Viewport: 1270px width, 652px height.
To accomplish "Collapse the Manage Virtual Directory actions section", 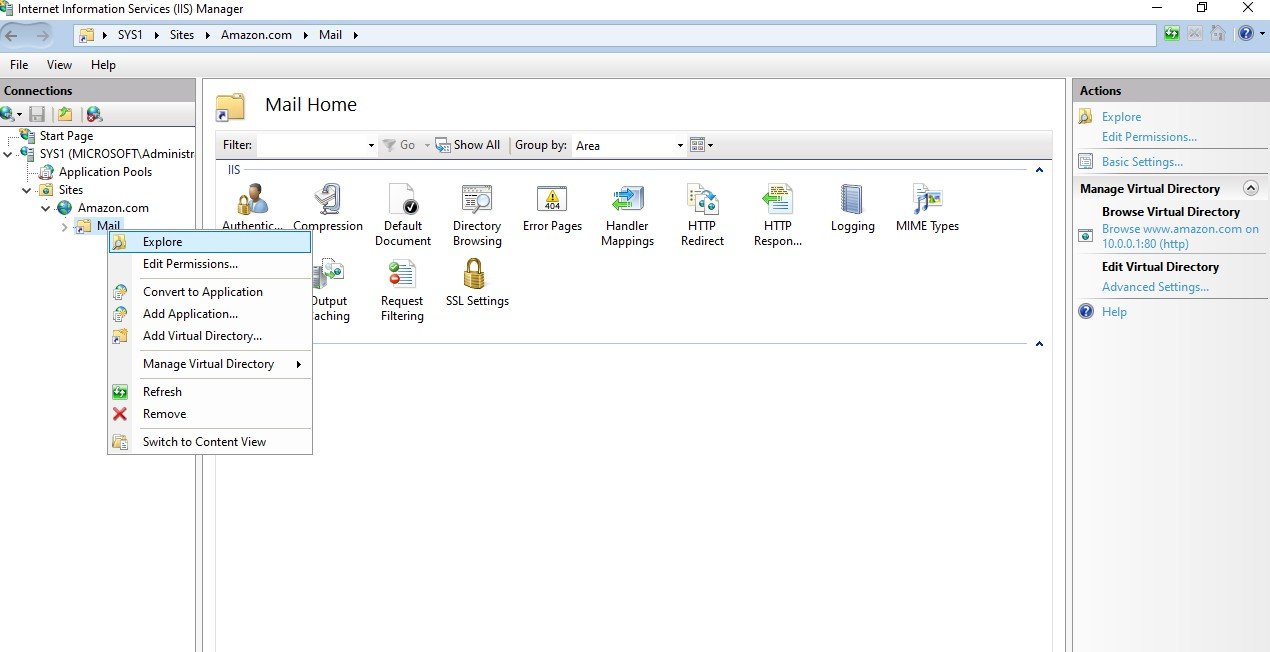I will (1250, 188).
